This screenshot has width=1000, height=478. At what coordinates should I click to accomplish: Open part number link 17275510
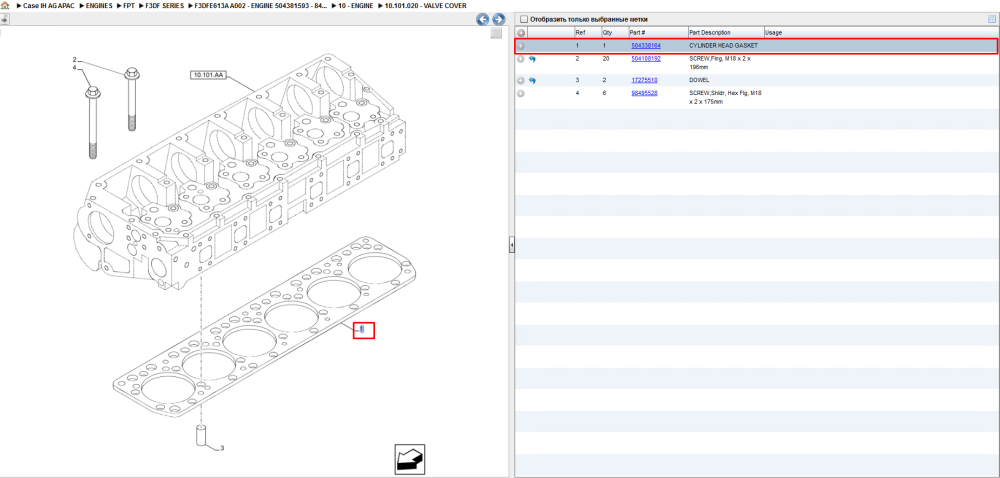click(643, 80)
